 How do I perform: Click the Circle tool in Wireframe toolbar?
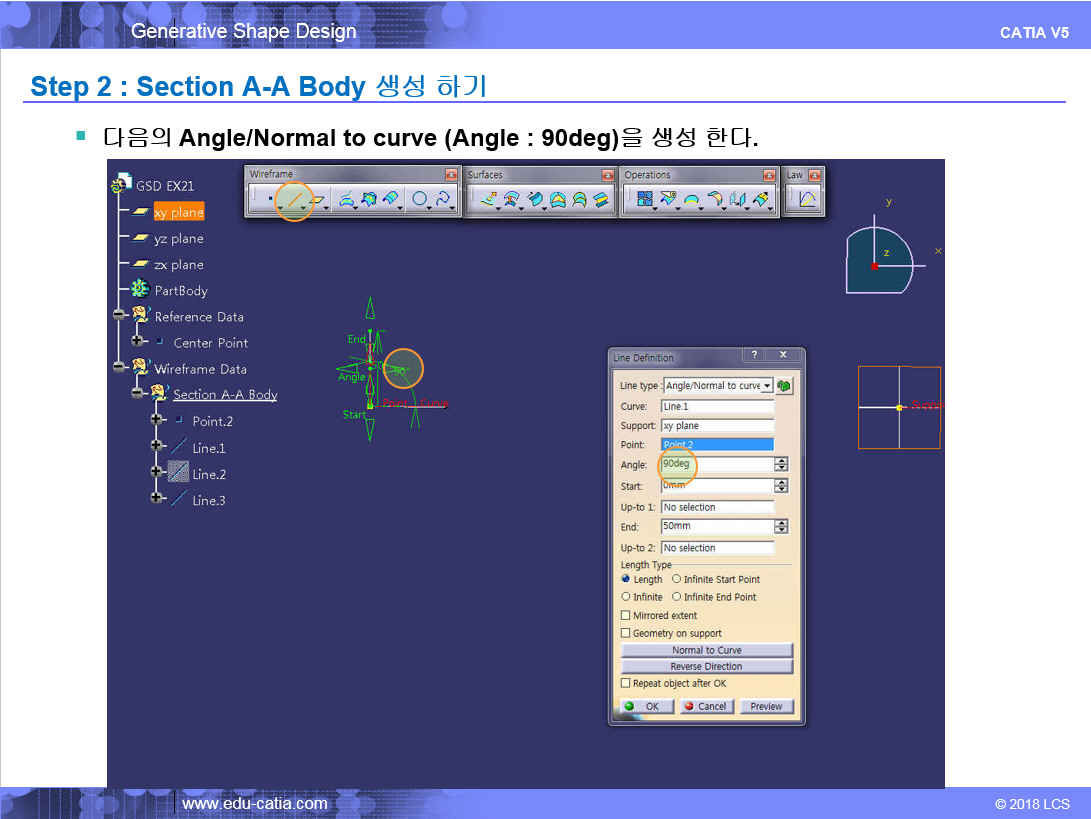(x=420, y=201)
